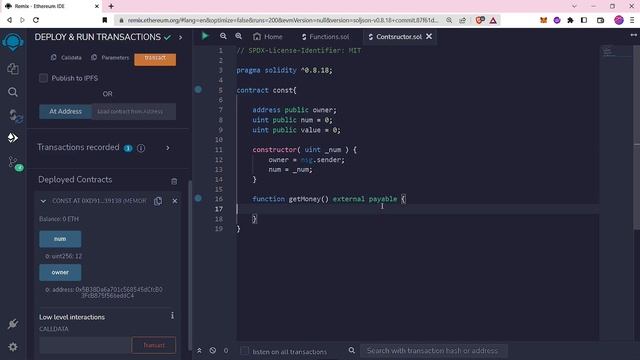This screenshot has width=640, height=360.
Task: Open the Brave browser main menu
Action: 632,20
